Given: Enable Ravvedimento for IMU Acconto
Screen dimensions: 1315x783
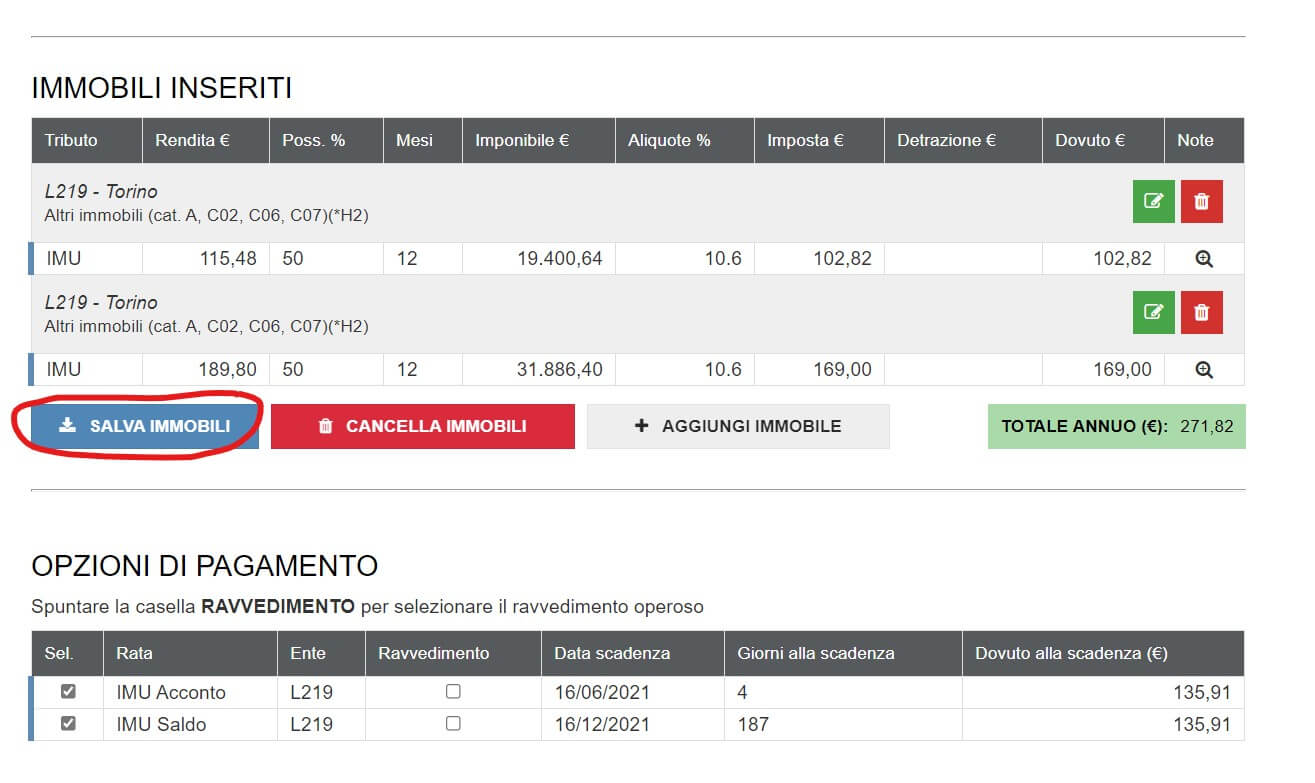Looking at the screenshot, I should [453, 691].
